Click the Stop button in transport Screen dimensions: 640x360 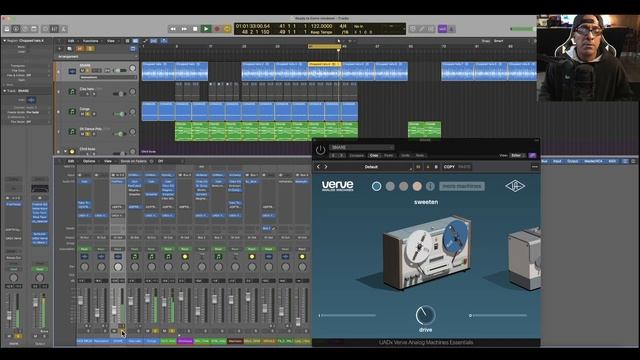pyautogui.click(x=195, y=29)
